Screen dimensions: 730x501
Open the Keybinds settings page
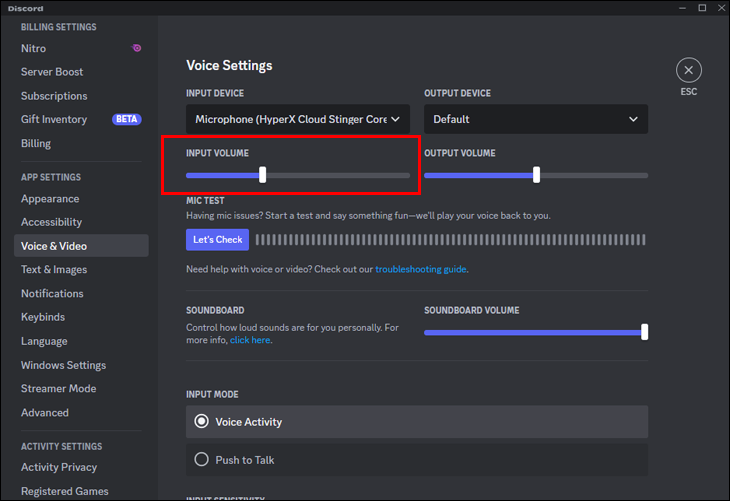43,317
